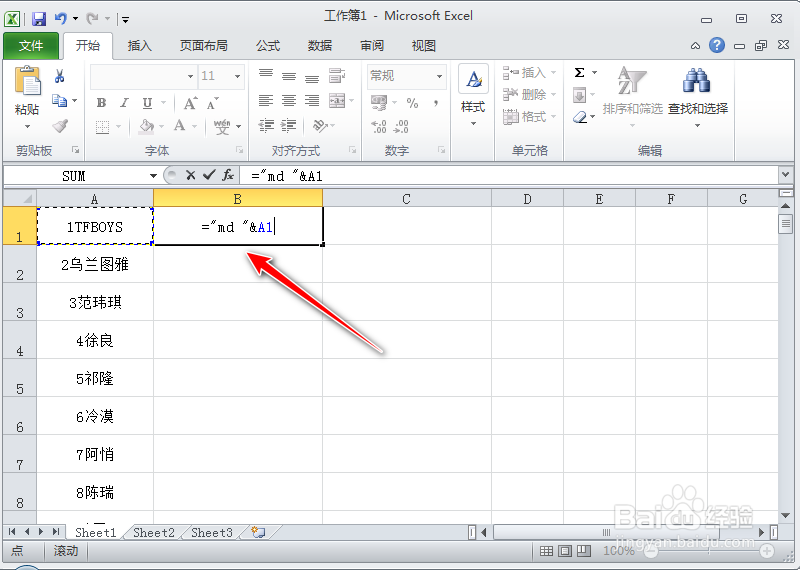This screenshot has height=570, width=800.
Task: Click the phonetic guide wén icon
Action: pos(222,126)
